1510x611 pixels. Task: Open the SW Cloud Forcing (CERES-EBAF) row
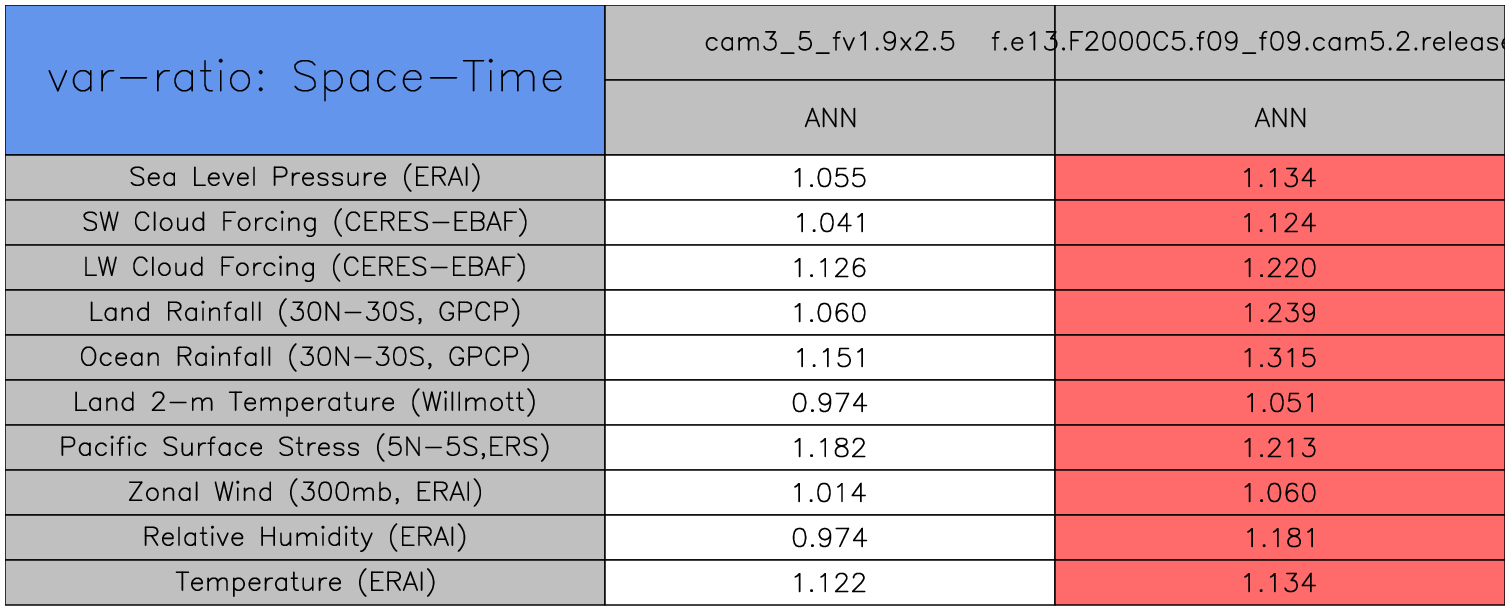pyautogui.click(x=305, y=222)
